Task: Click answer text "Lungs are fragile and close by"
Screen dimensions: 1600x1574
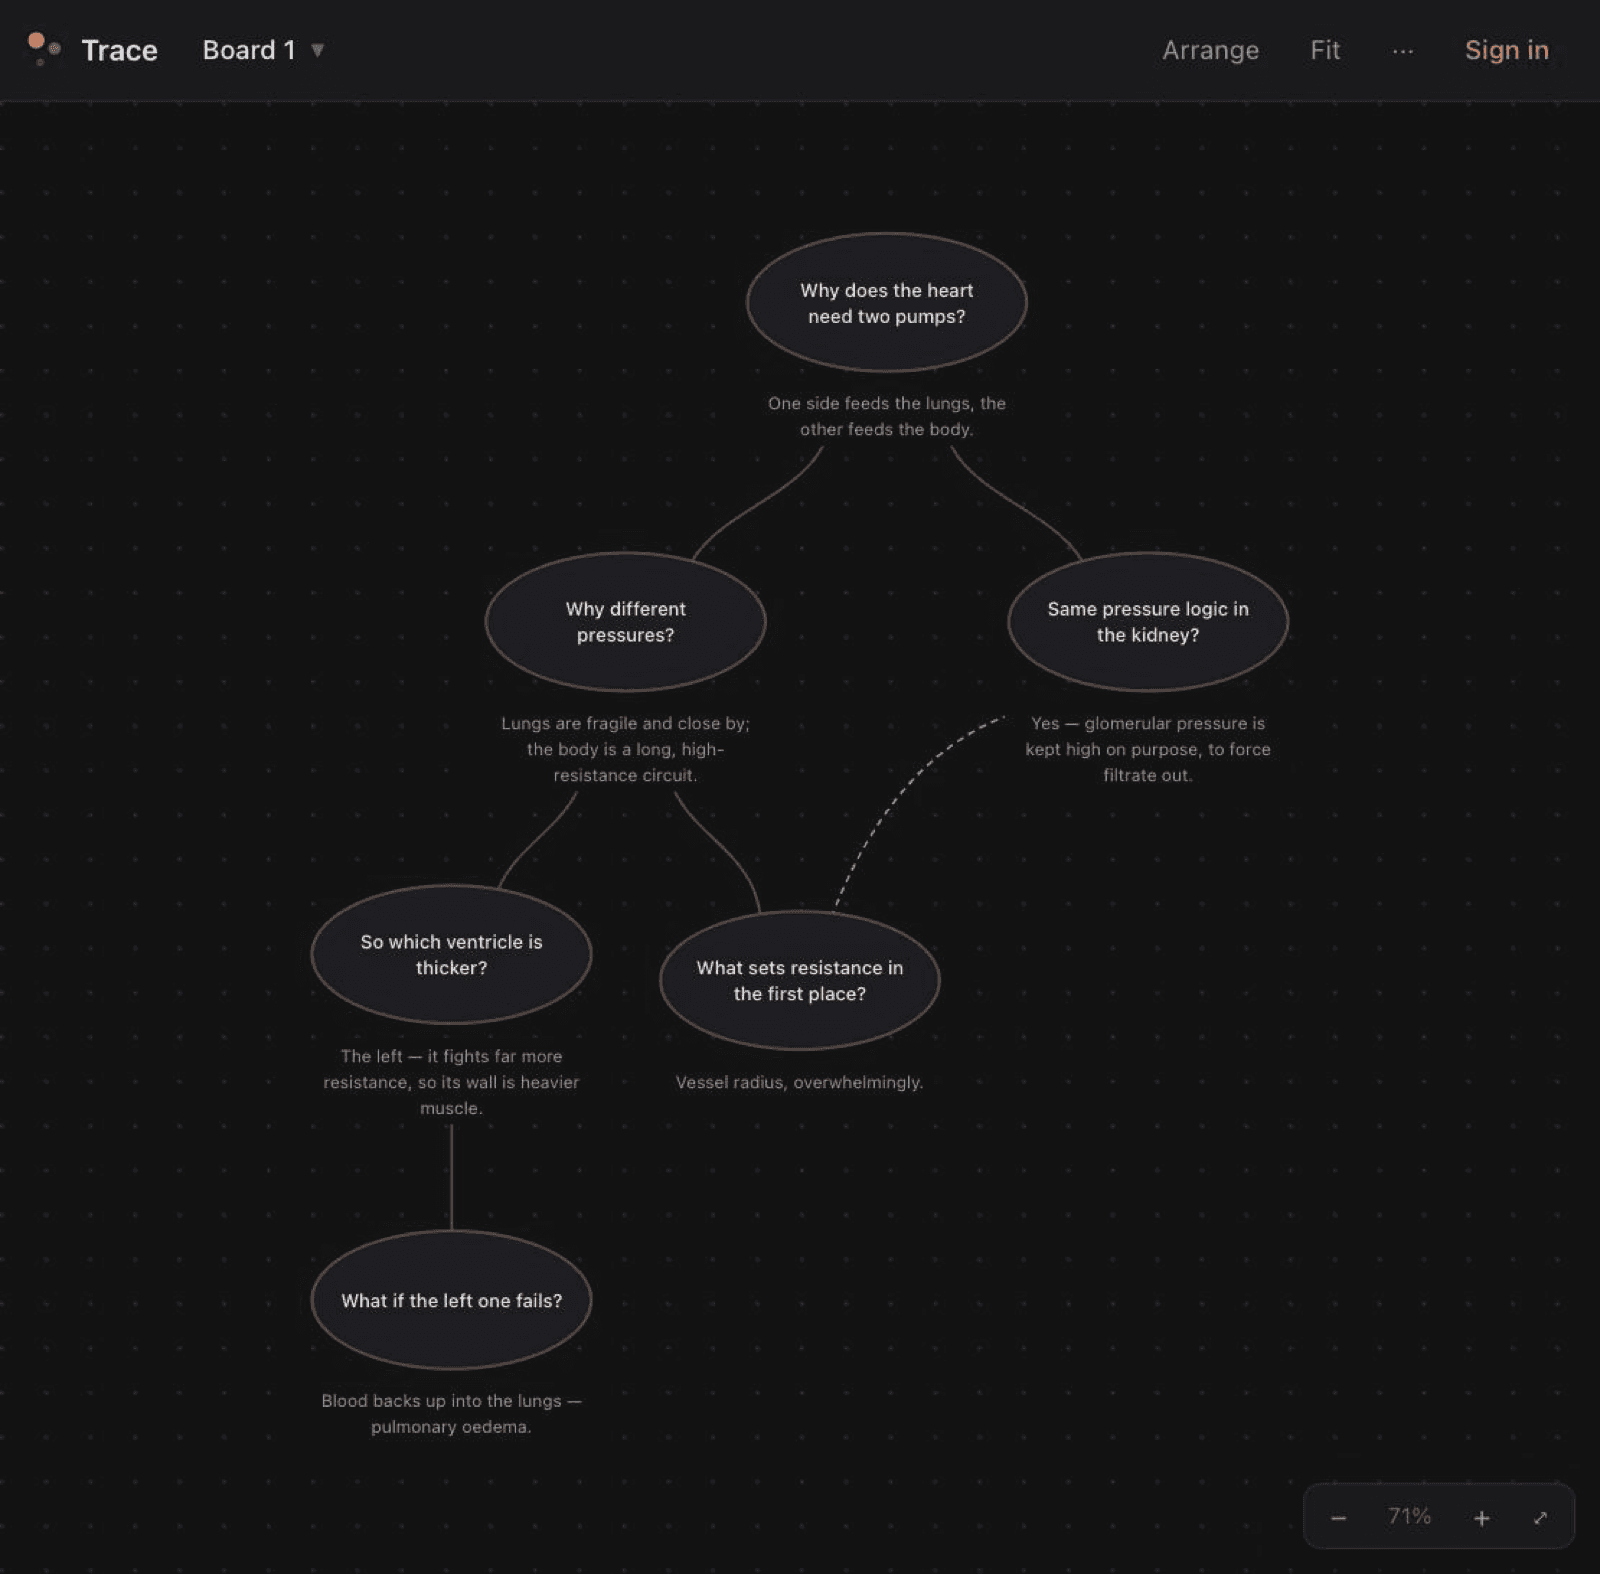Action: (626, 749)
